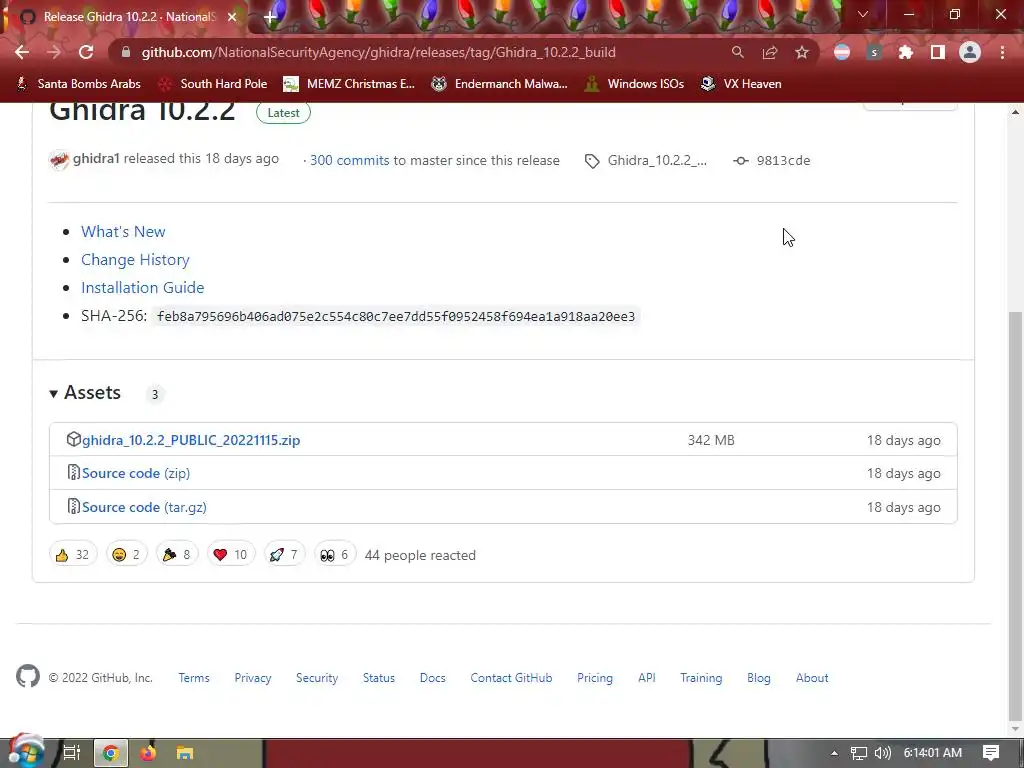1024x768 pixels.
Task: Click the striped extension icon in toolbar
Action: click(x=842, y=52)
